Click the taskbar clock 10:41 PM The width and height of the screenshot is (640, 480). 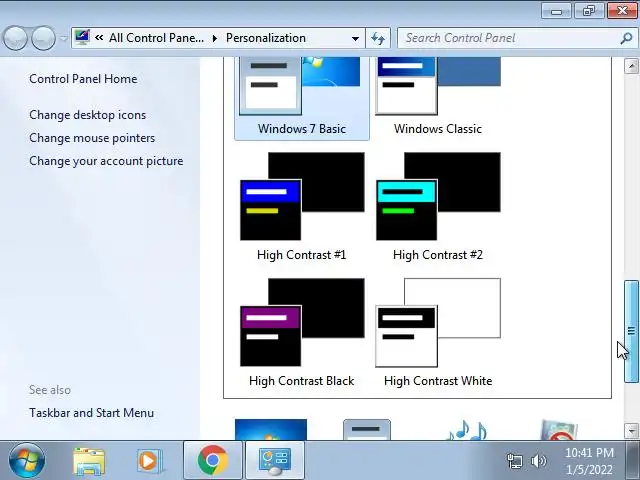click(589, 461)
